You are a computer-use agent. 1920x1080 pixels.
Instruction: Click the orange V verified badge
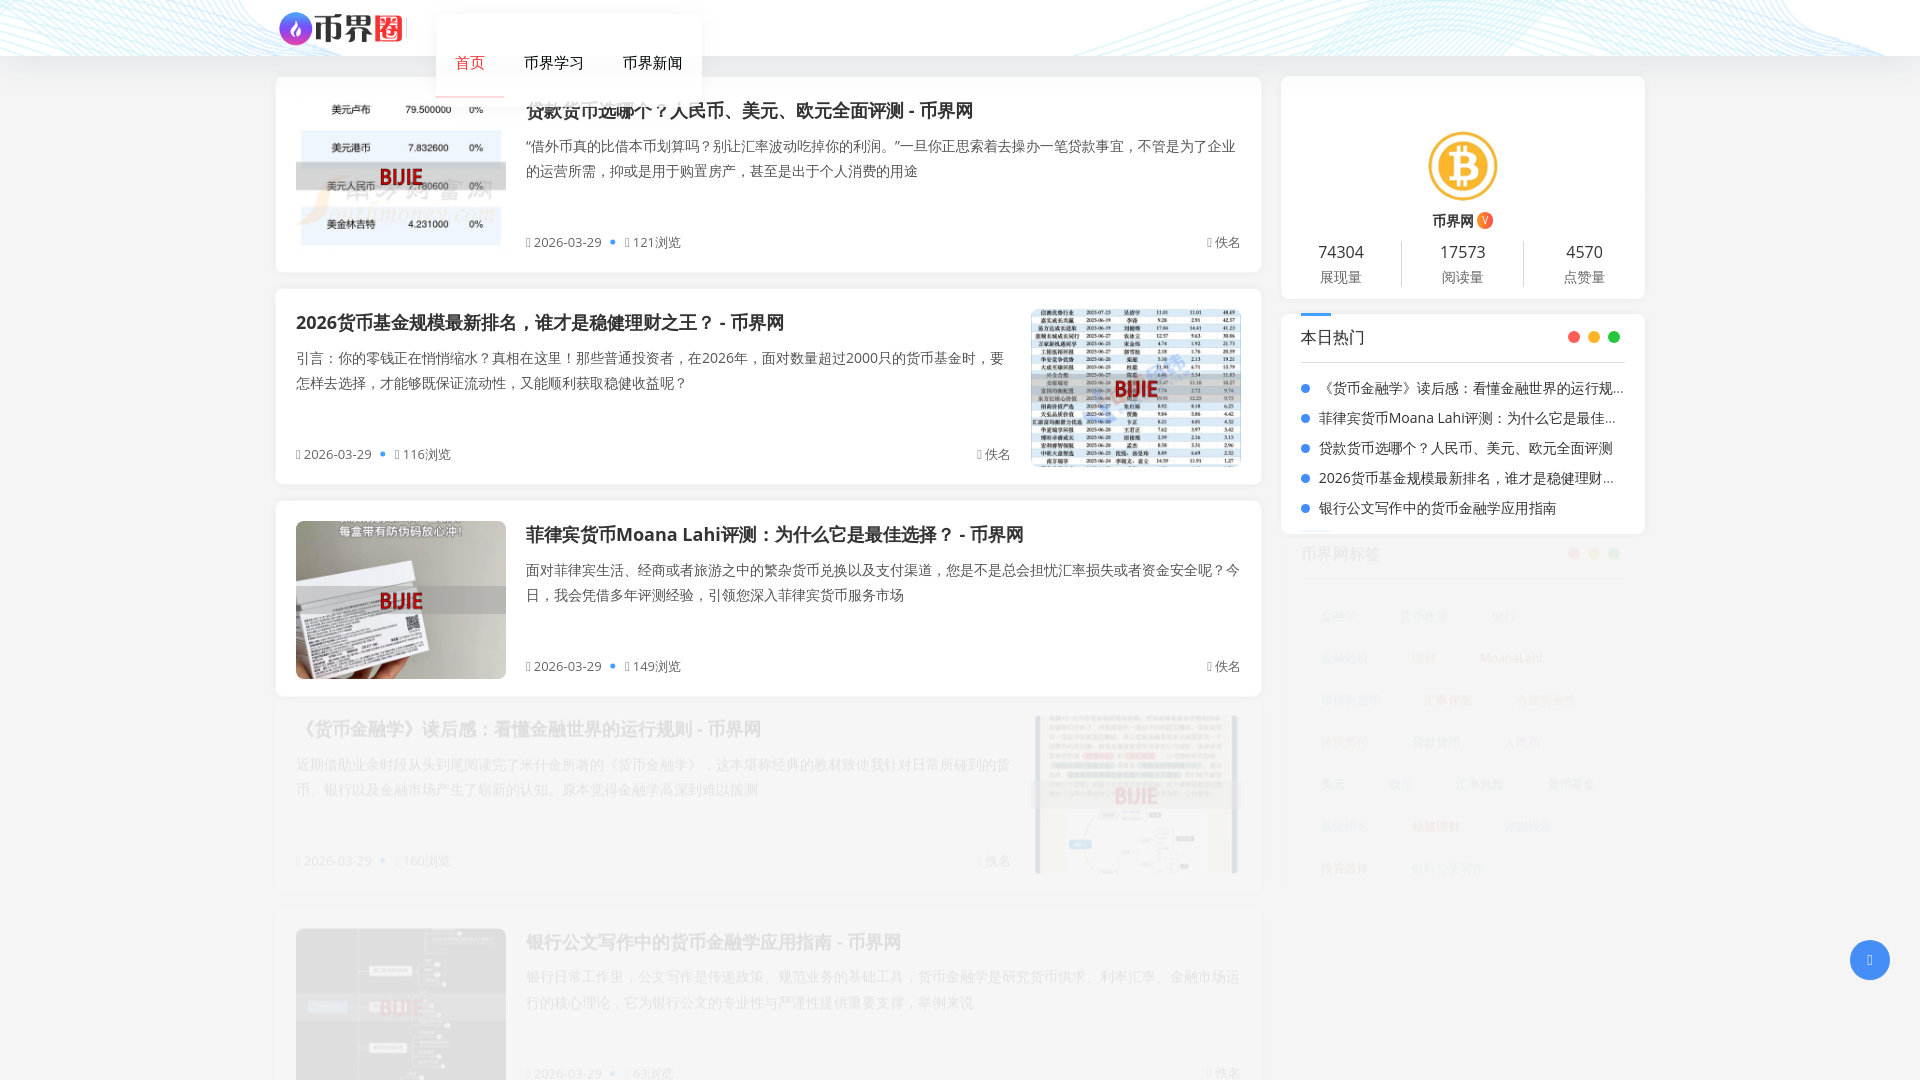1485,220
